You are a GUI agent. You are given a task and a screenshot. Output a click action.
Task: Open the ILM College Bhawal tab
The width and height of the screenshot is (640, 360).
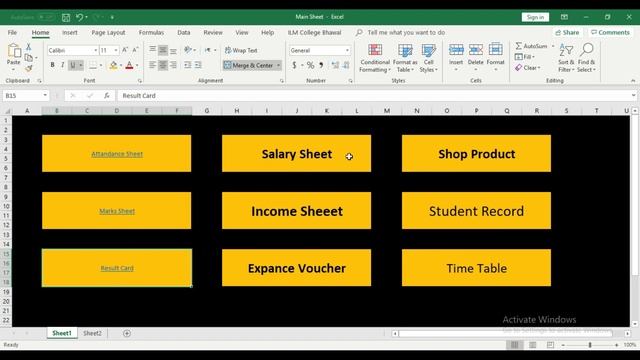pyautogui.click(x=314, y=32)
